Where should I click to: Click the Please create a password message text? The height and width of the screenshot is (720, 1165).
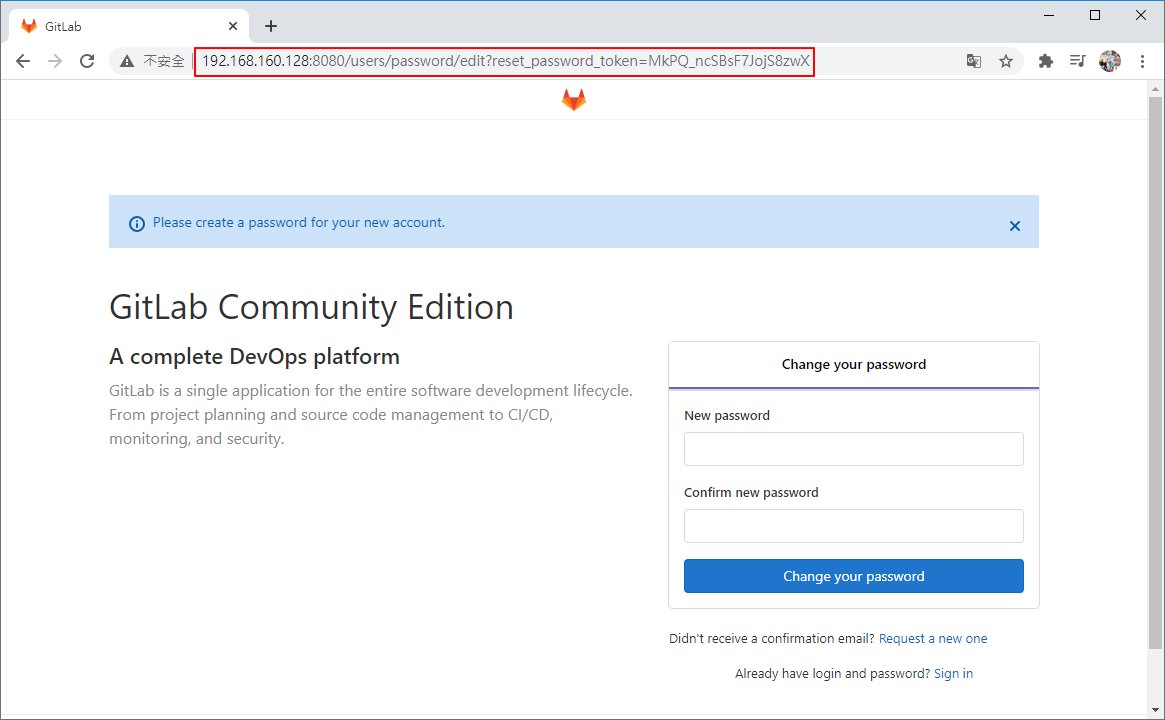(299, 222)
